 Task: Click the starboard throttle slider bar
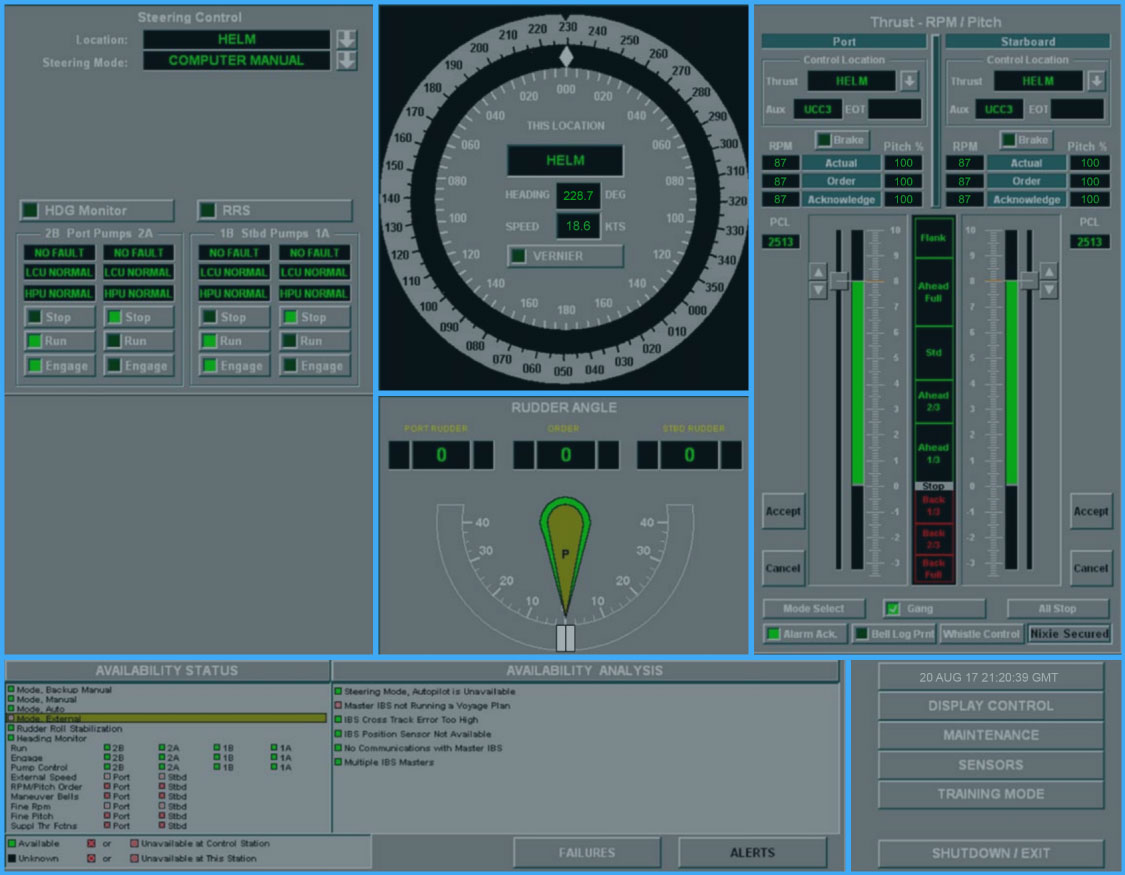(1012, 380)
